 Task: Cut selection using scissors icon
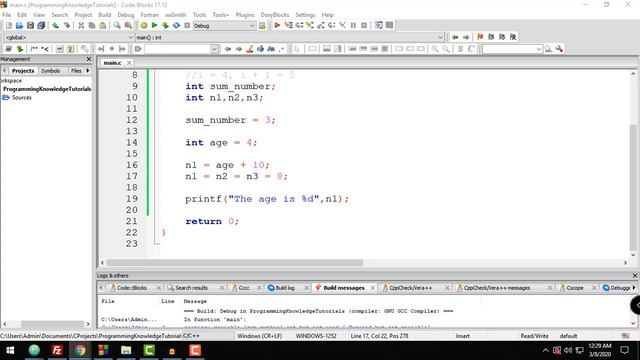[x=81, y=25]
